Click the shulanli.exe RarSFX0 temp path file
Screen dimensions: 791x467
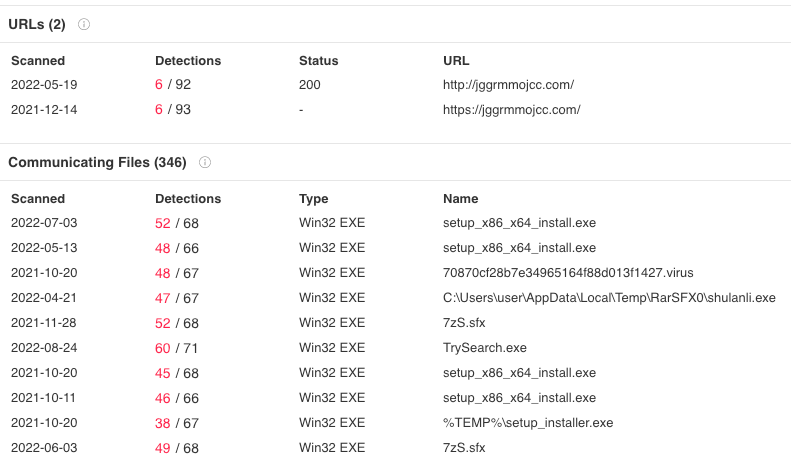click(x=609, y=298)
